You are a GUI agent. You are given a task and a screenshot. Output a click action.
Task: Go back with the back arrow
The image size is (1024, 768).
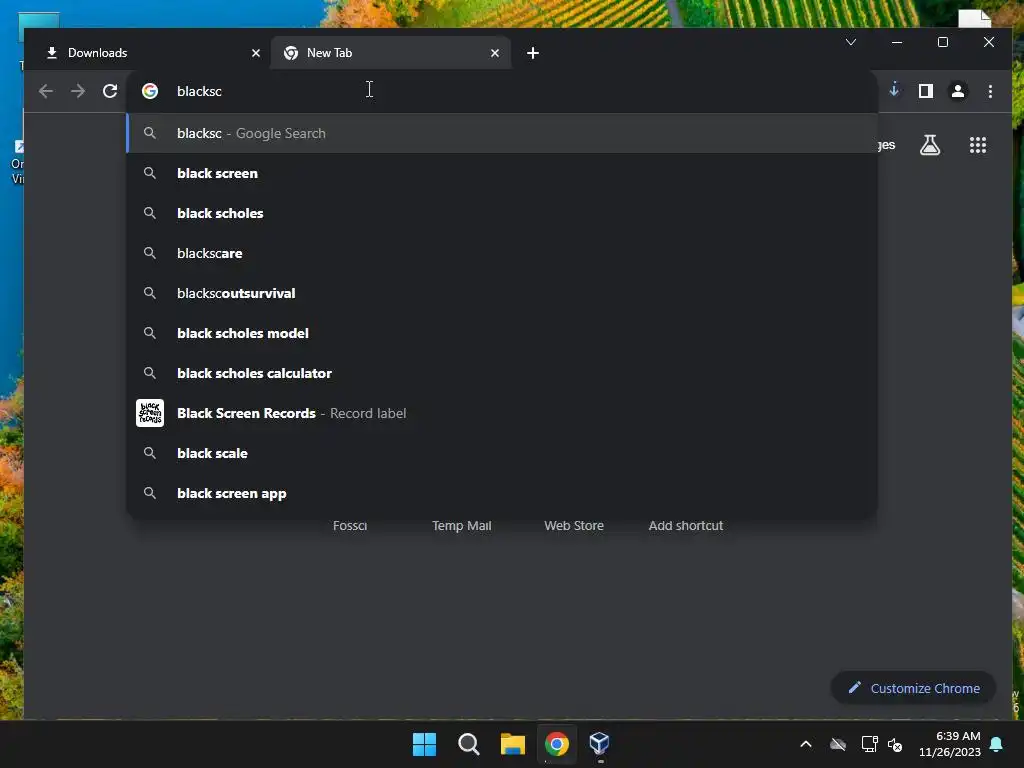pyautogui.click(x=46, y=91)
